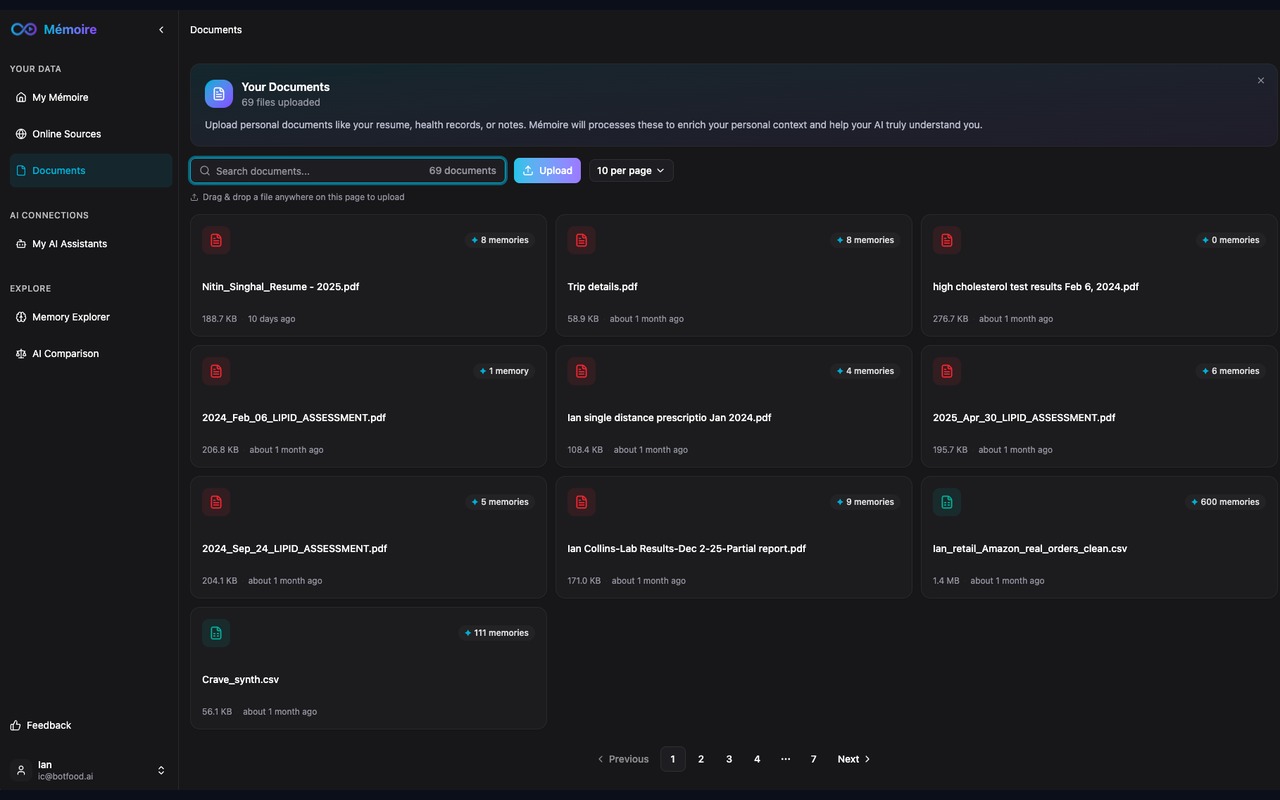Select the AI Comparison icon
Image resolution: width=1280 pixels, height=800 pixels.
(x=22, y=353)
